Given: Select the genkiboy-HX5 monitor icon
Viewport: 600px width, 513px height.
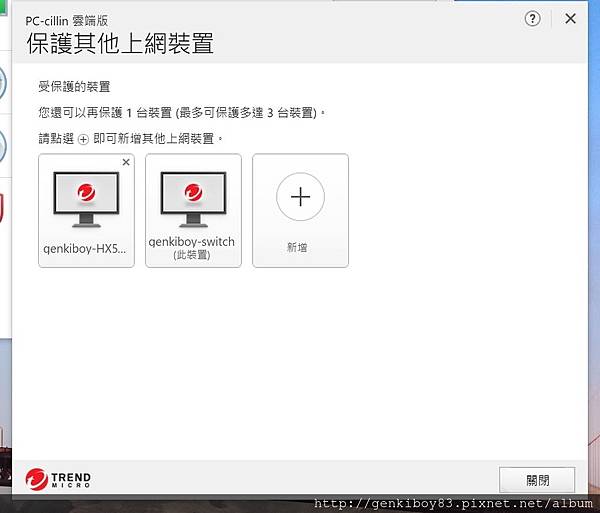Looking at the screenshot, I should (86, 199).
